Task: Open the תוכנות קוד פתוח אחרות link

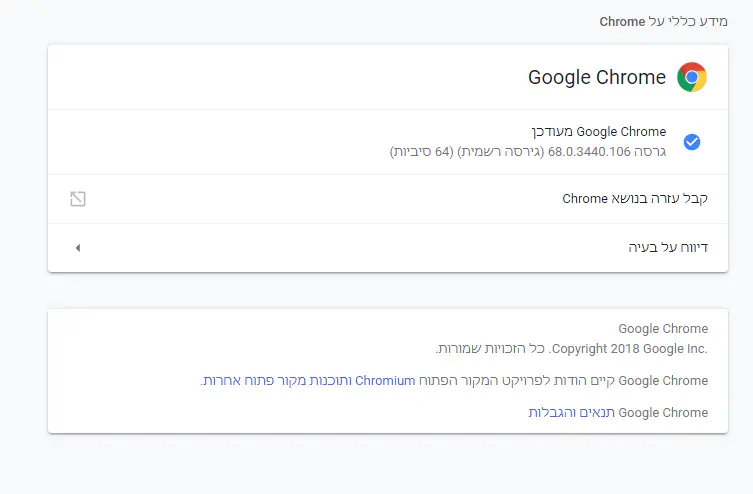Action: click(x=276, y=381)
